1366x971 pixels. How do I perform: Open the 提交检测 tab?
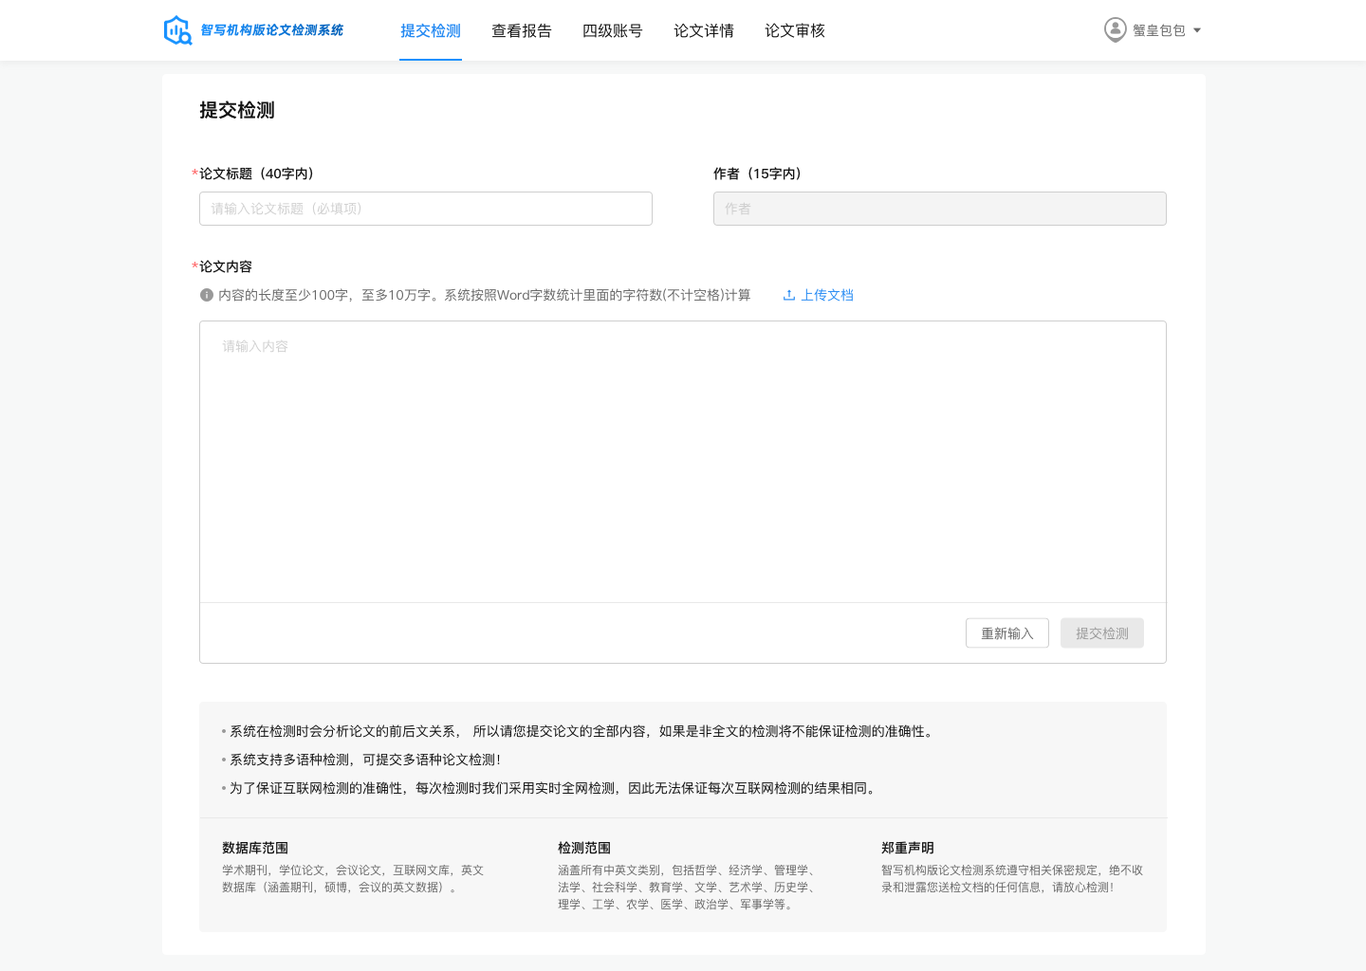430,31
